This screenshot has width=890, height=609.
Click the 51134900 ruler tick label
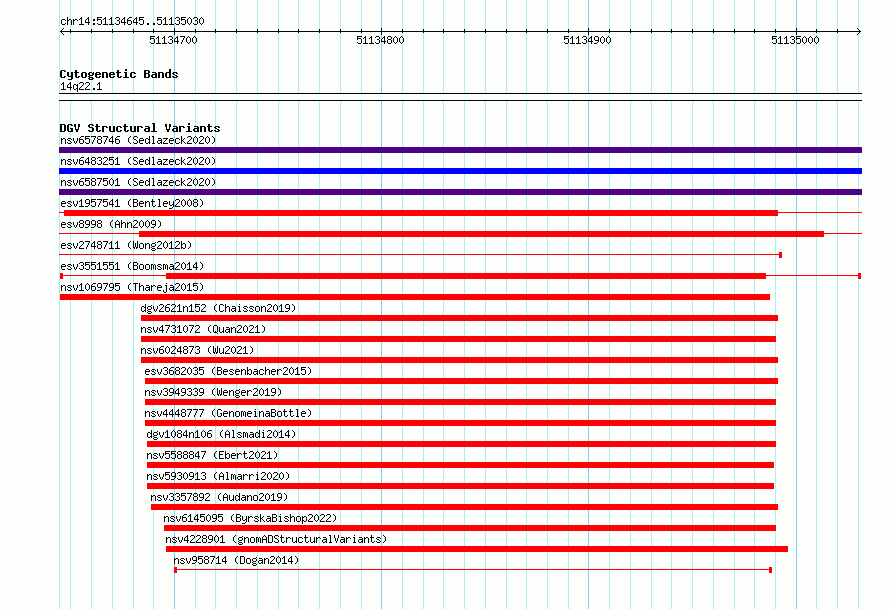point(587,40)
